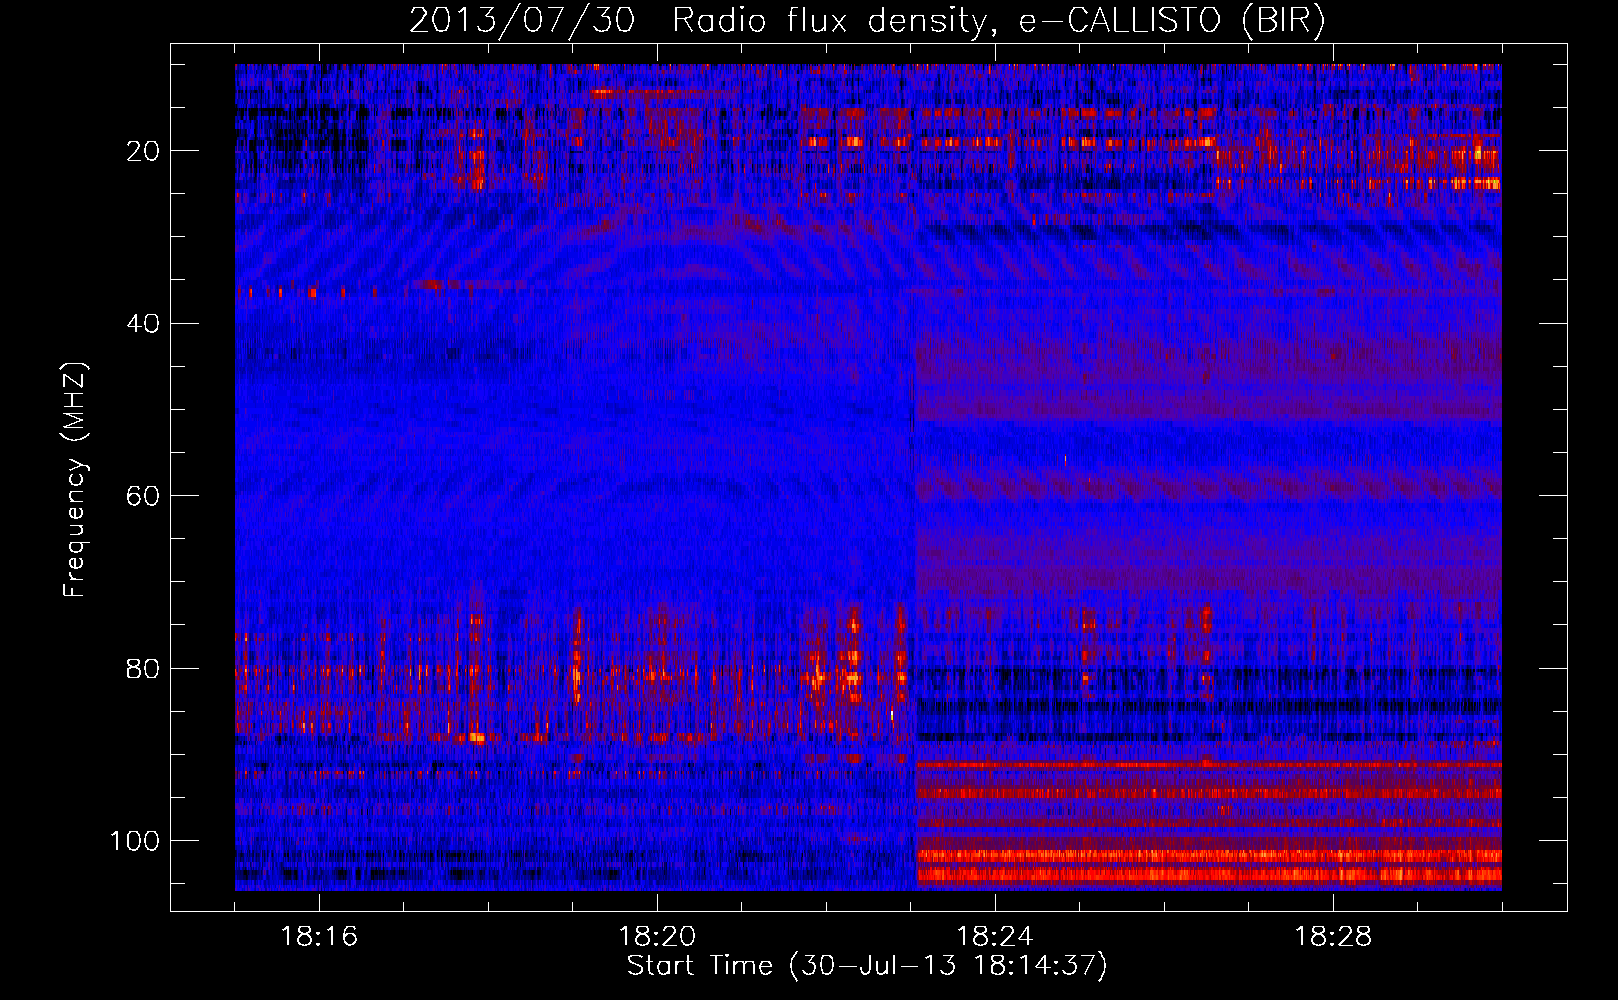Click the 18:20 time tick label

[x=657, y=936]
